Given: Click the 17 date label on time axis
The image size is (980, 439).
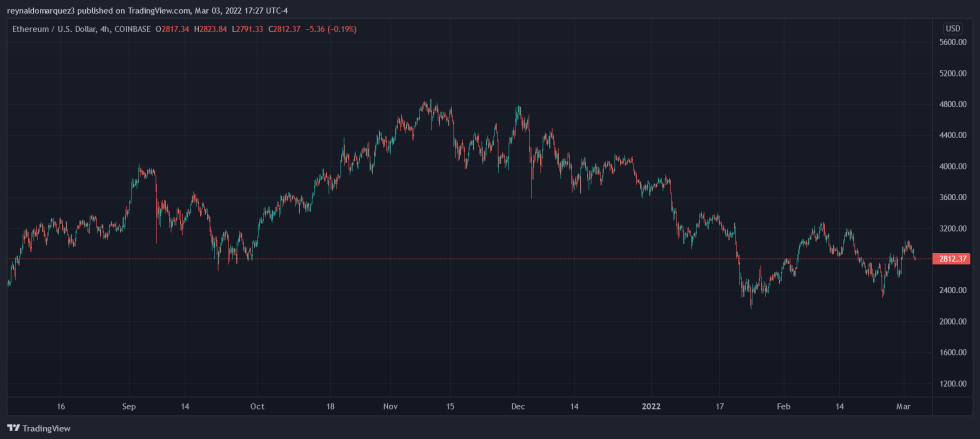Looking at the screenshot, I should 719,406.
